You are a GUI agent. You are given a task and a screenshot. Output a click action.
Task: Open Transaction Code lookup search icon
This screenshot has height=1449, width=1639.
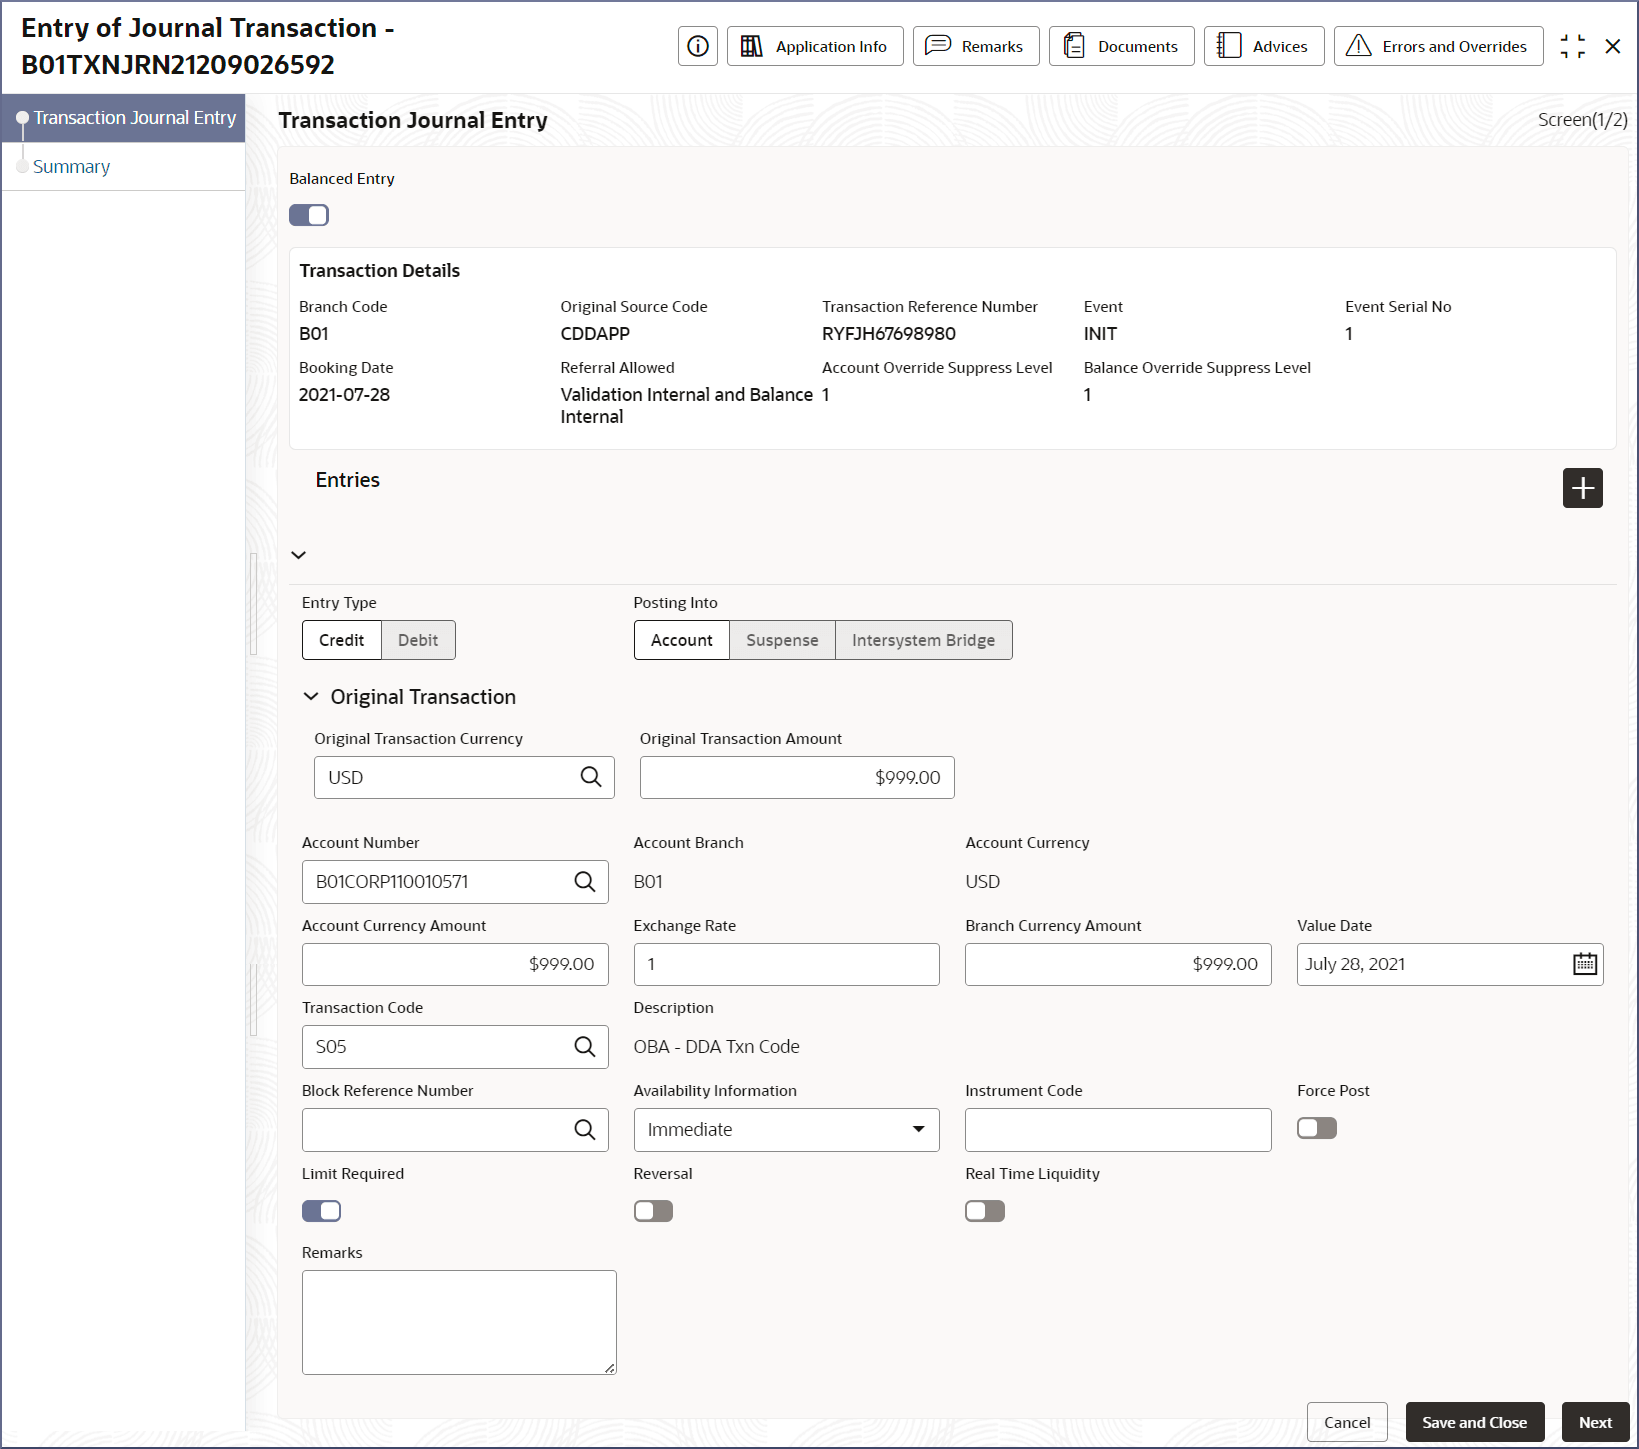pos(585,1046)
